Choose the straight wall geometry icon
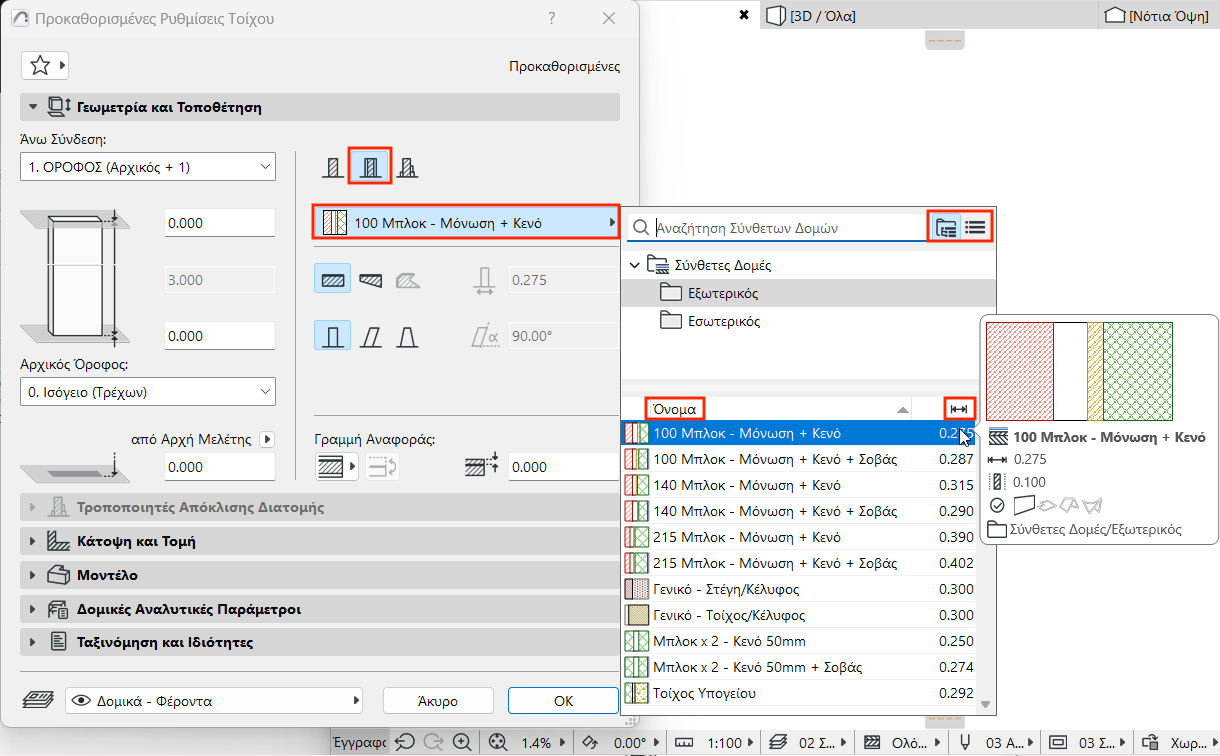Viewport: 1220px width, 756px height. pyautogui.click(x=333, y=280)
